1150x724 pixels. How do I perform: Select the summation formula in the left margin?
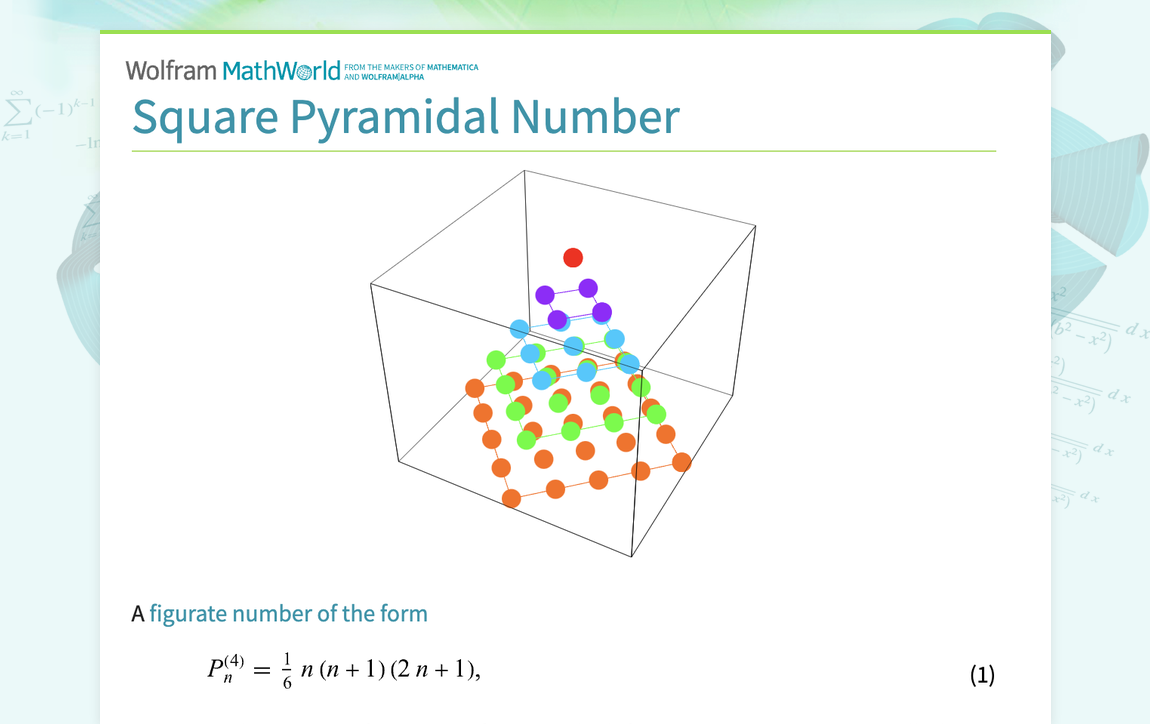click(30, 110)
